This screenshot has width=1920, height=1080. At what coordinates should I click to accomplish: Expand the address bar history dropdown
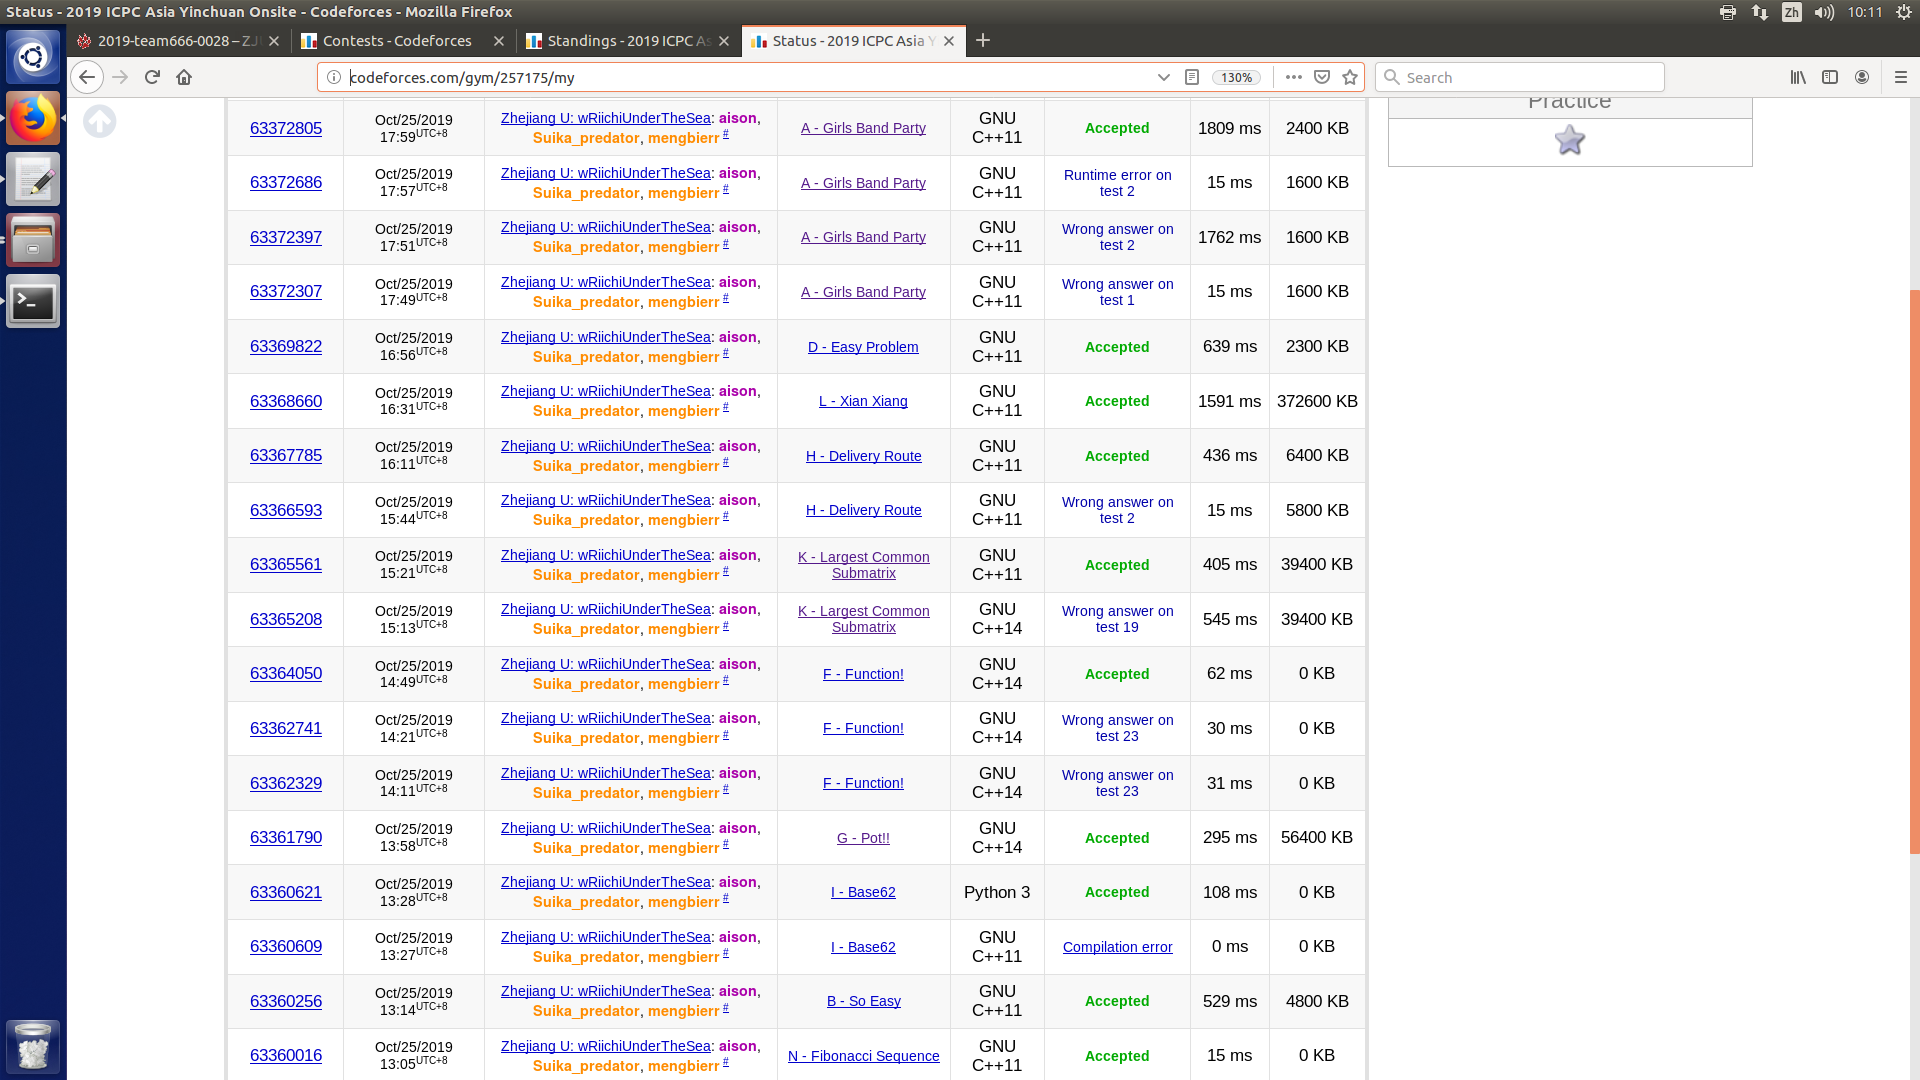click(x=1163, y=77)
